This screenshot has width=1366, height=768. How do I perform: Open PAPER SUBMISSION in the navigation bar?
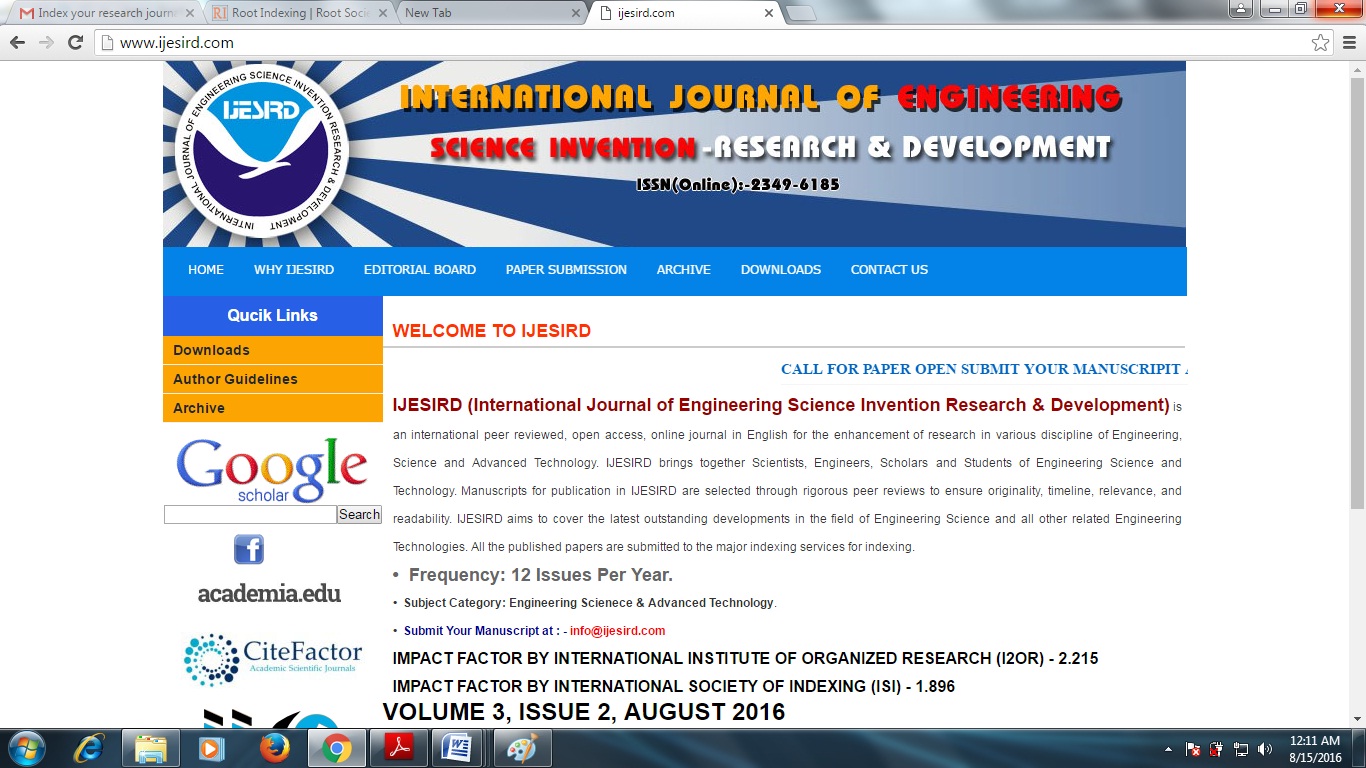[566, 270]
